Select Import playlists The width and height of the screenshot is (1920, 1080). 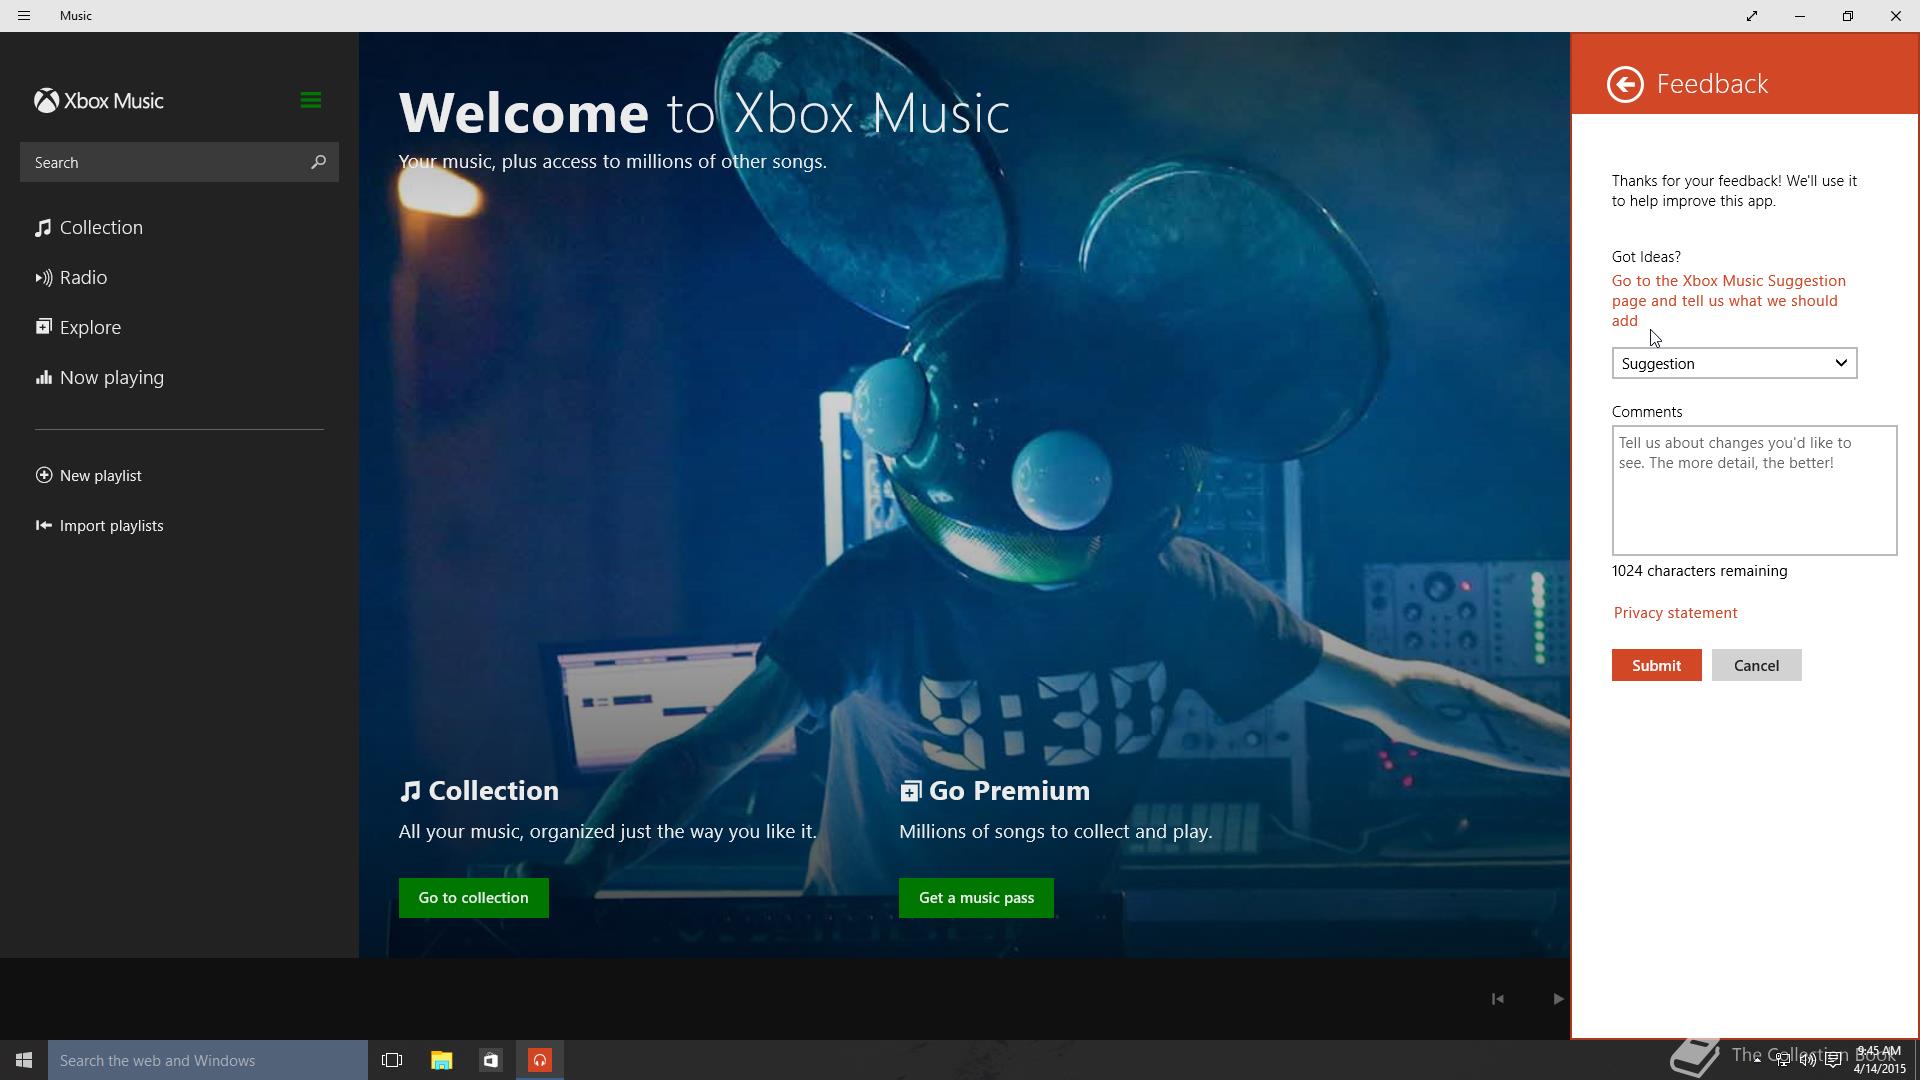click(x=99, y=526)
